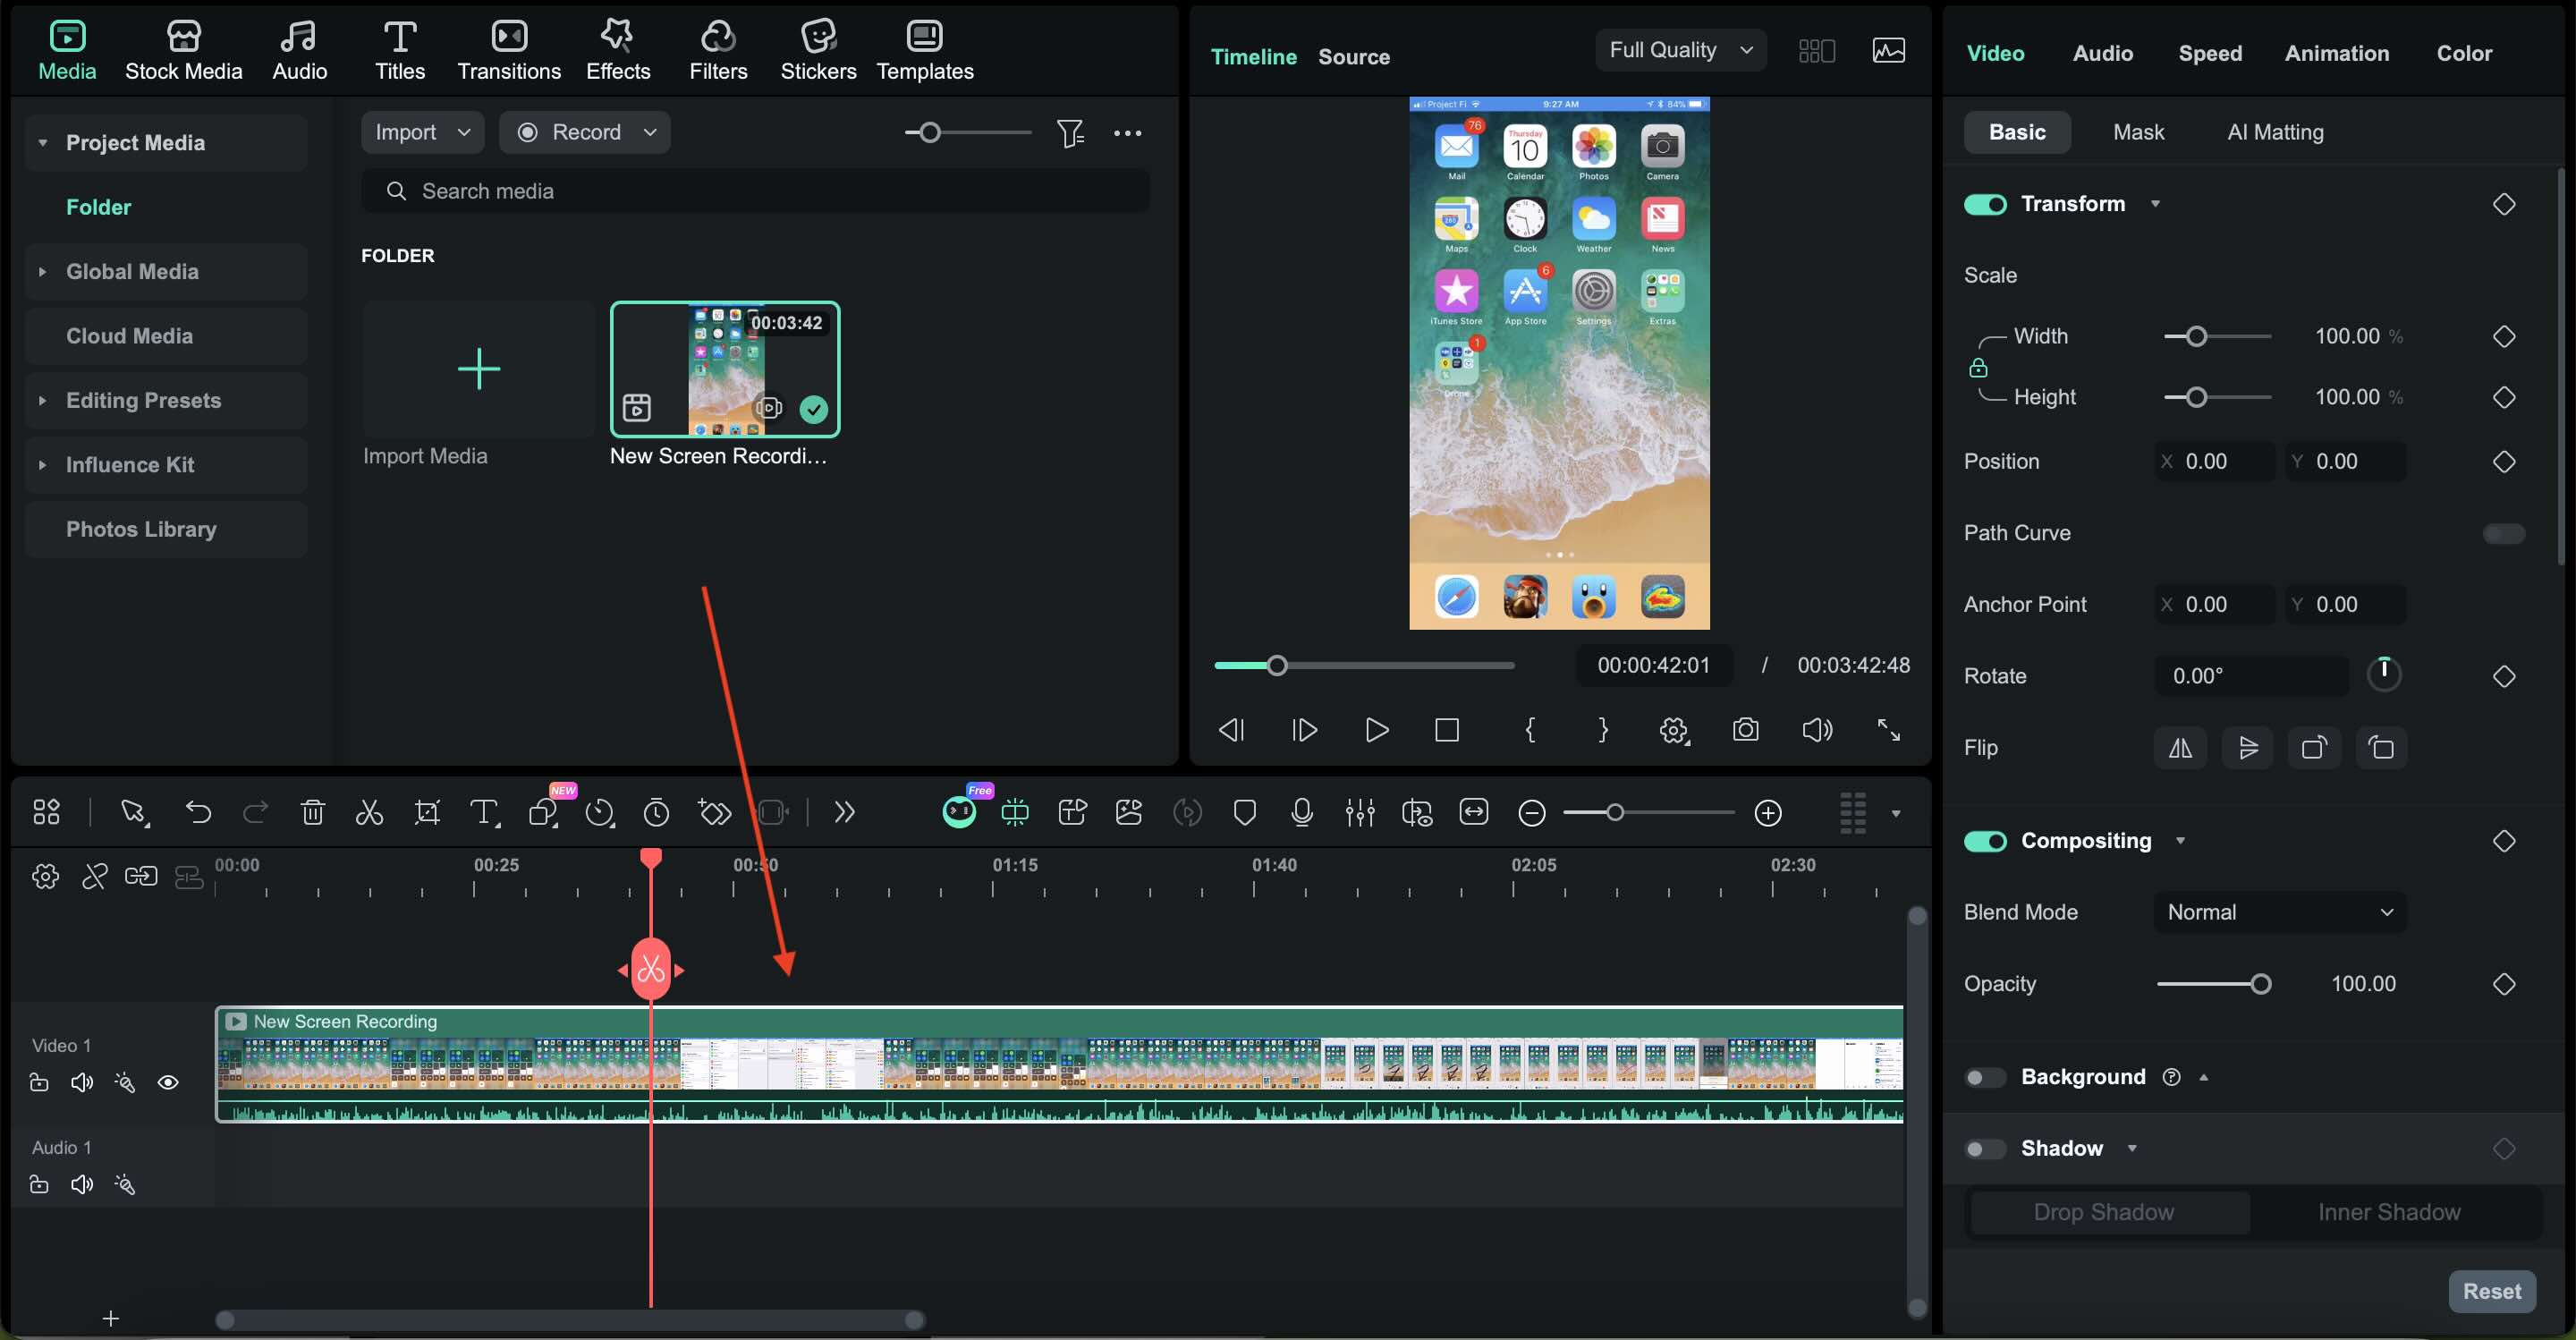
Task: Take a snapshot with camera icon
Action: 1745,730
